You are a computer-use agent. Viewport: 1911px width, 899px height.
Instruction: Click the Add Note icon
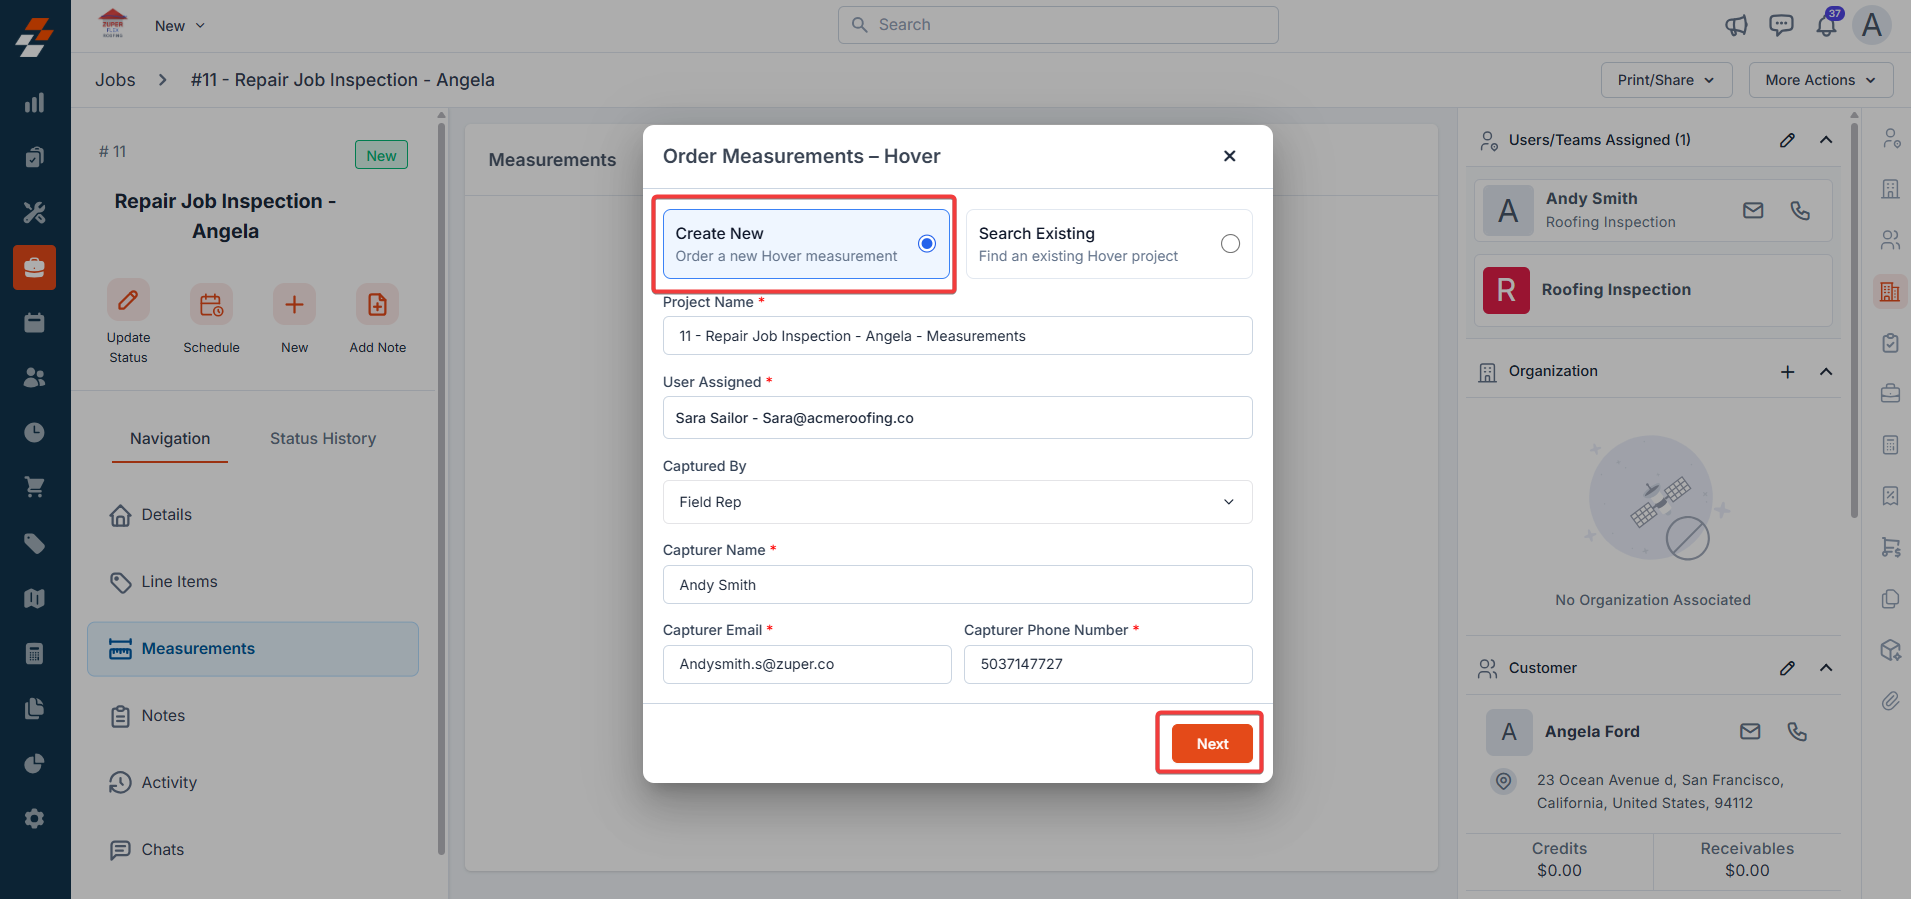pos(377,304)
